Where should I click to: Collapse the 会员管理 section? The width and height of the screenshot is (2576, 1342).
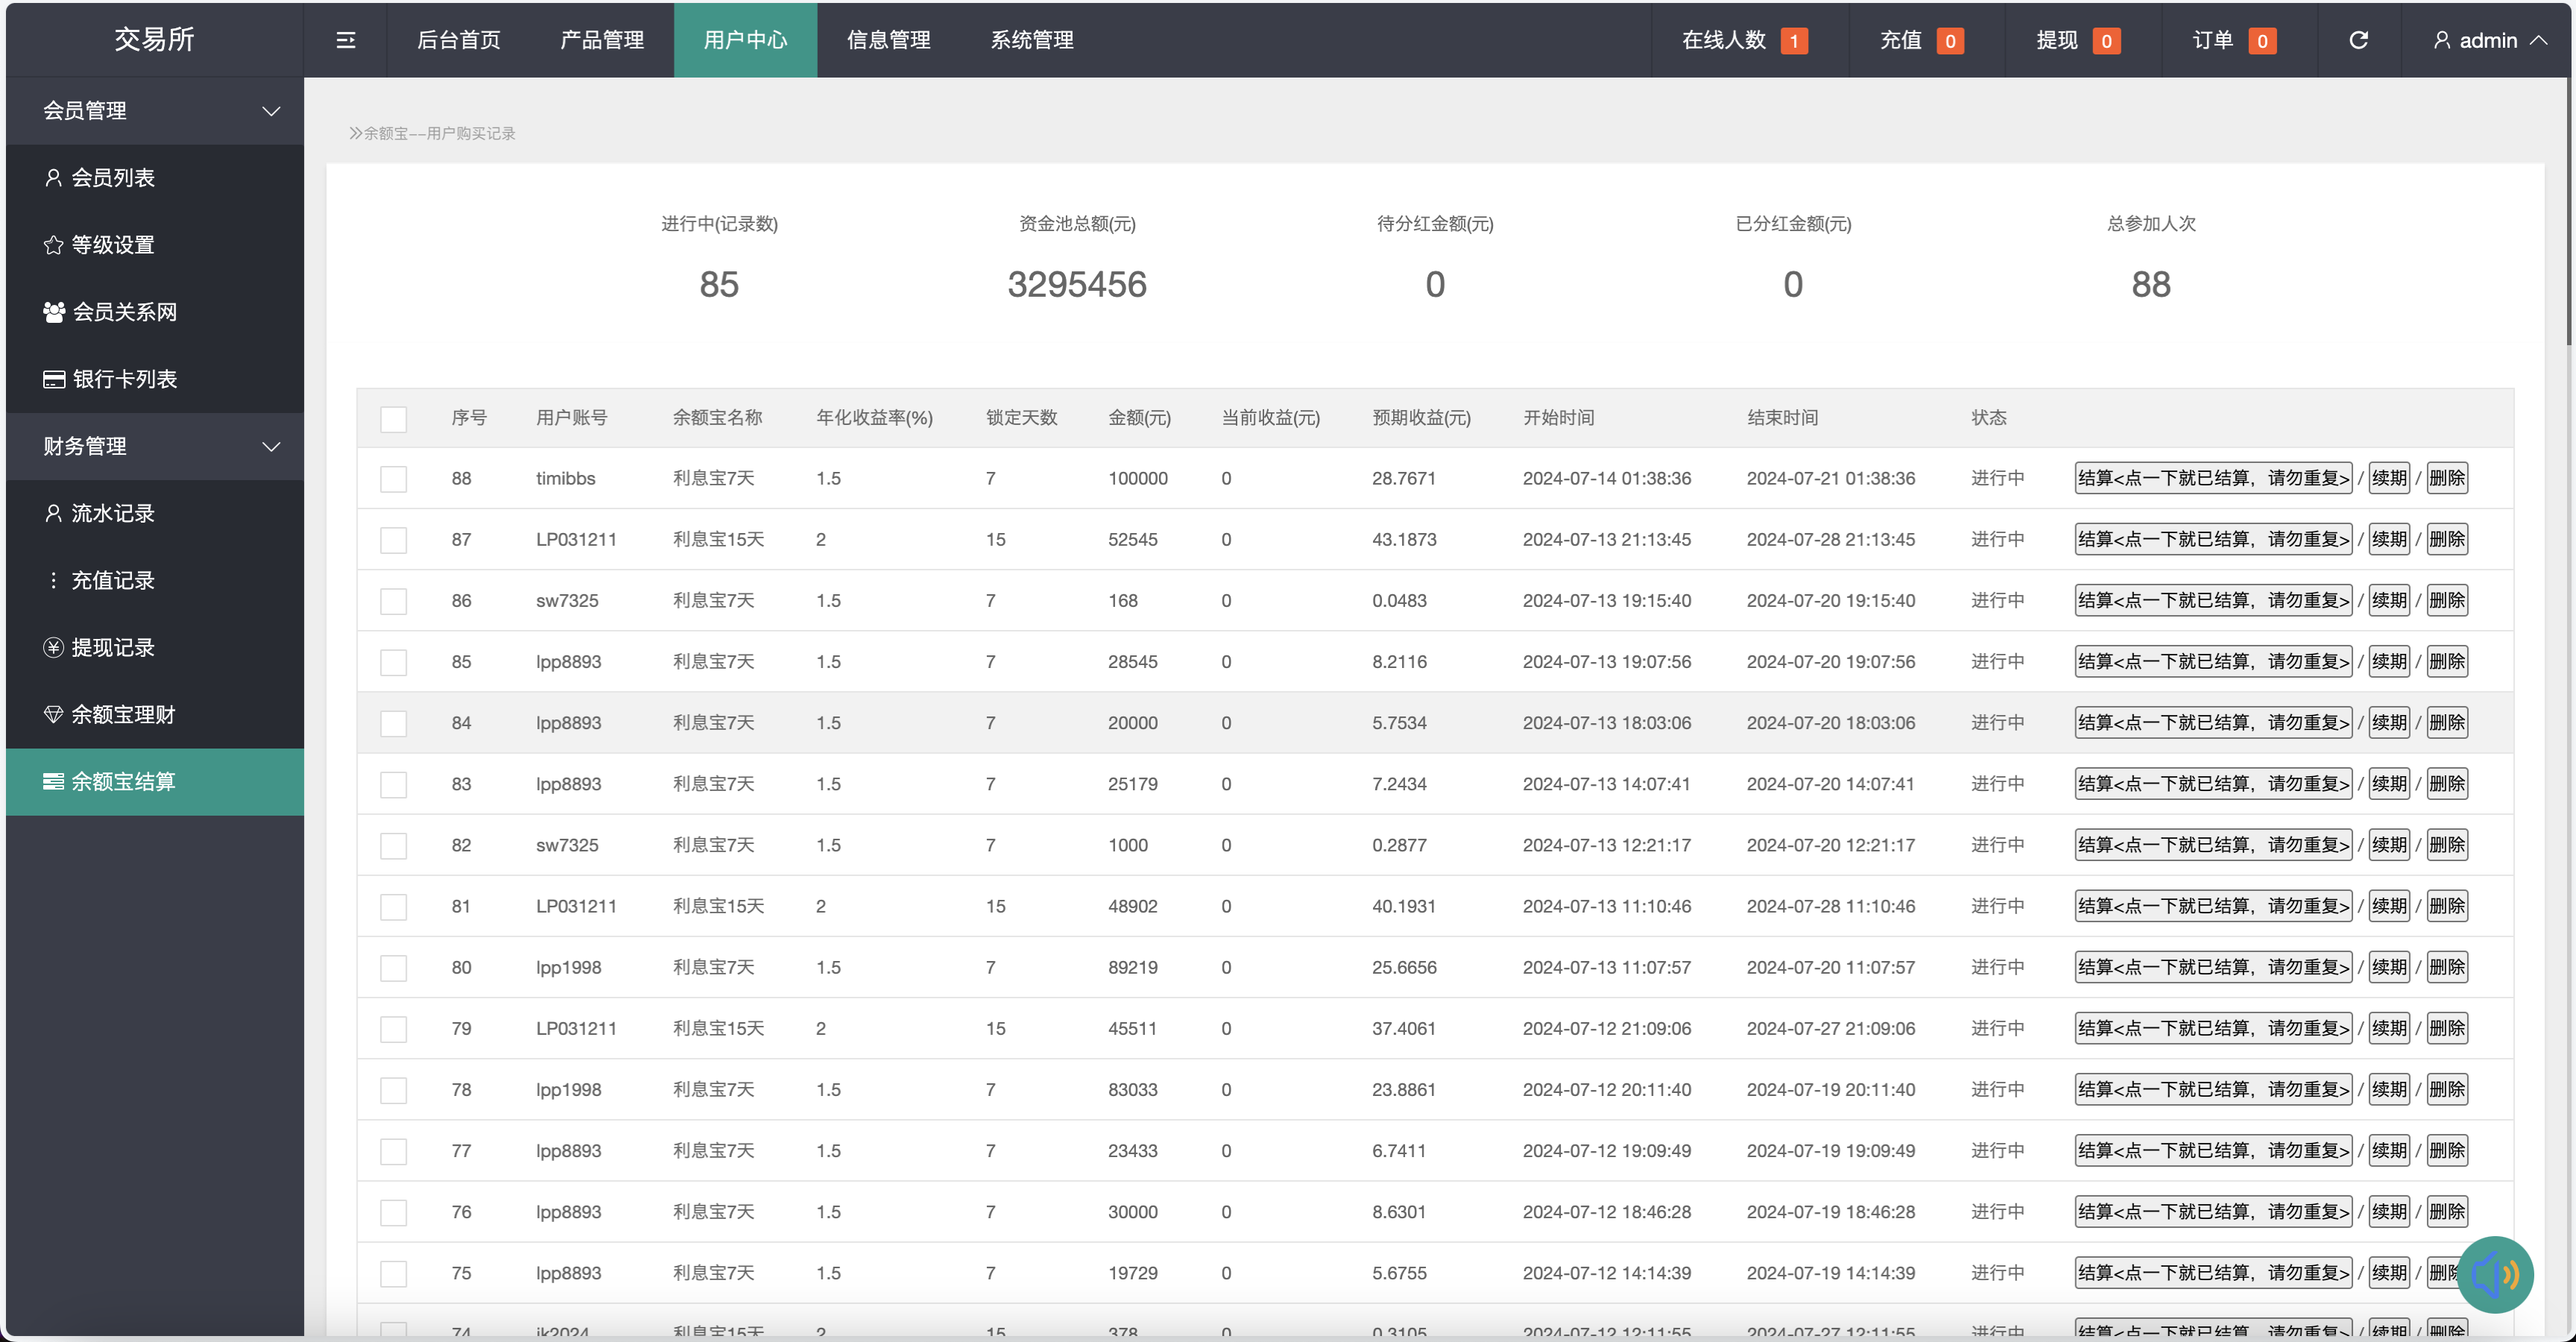tap(154, 111)
